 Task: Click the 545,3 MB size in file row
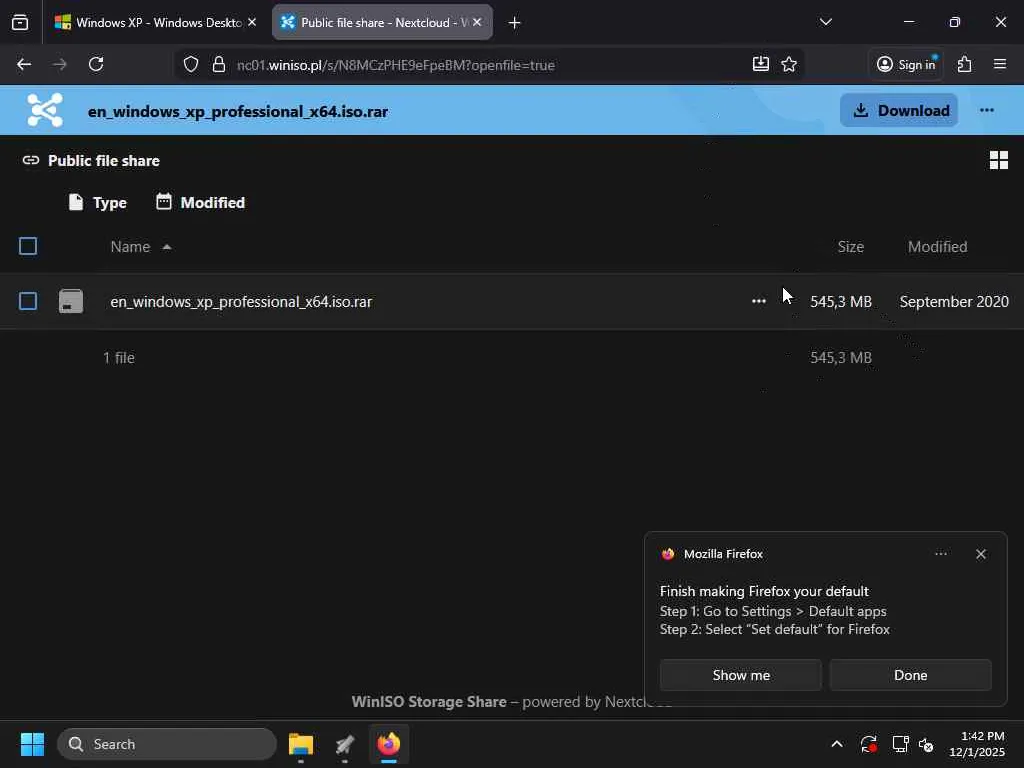pos(840,302)
